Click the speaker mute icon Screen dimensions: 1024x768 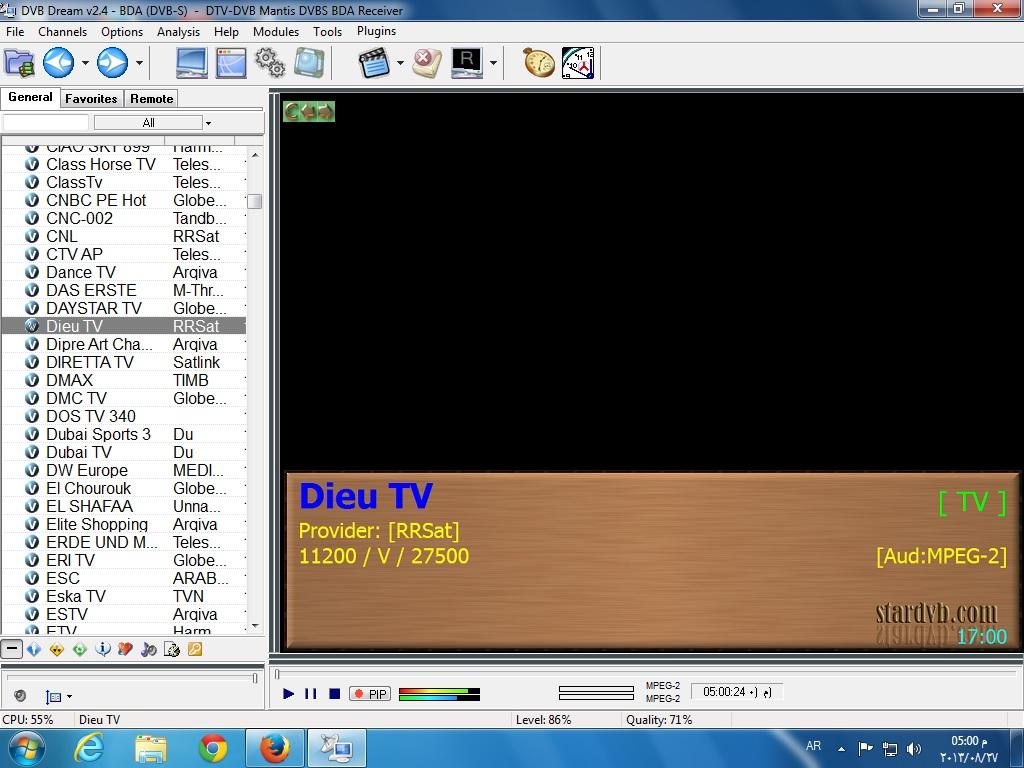20,696
